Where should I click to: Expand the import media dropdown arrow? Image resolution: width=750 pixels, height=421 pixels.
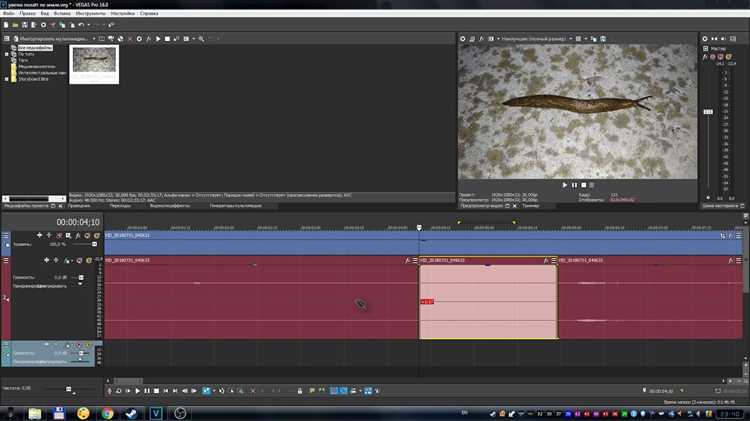(94, 39)
